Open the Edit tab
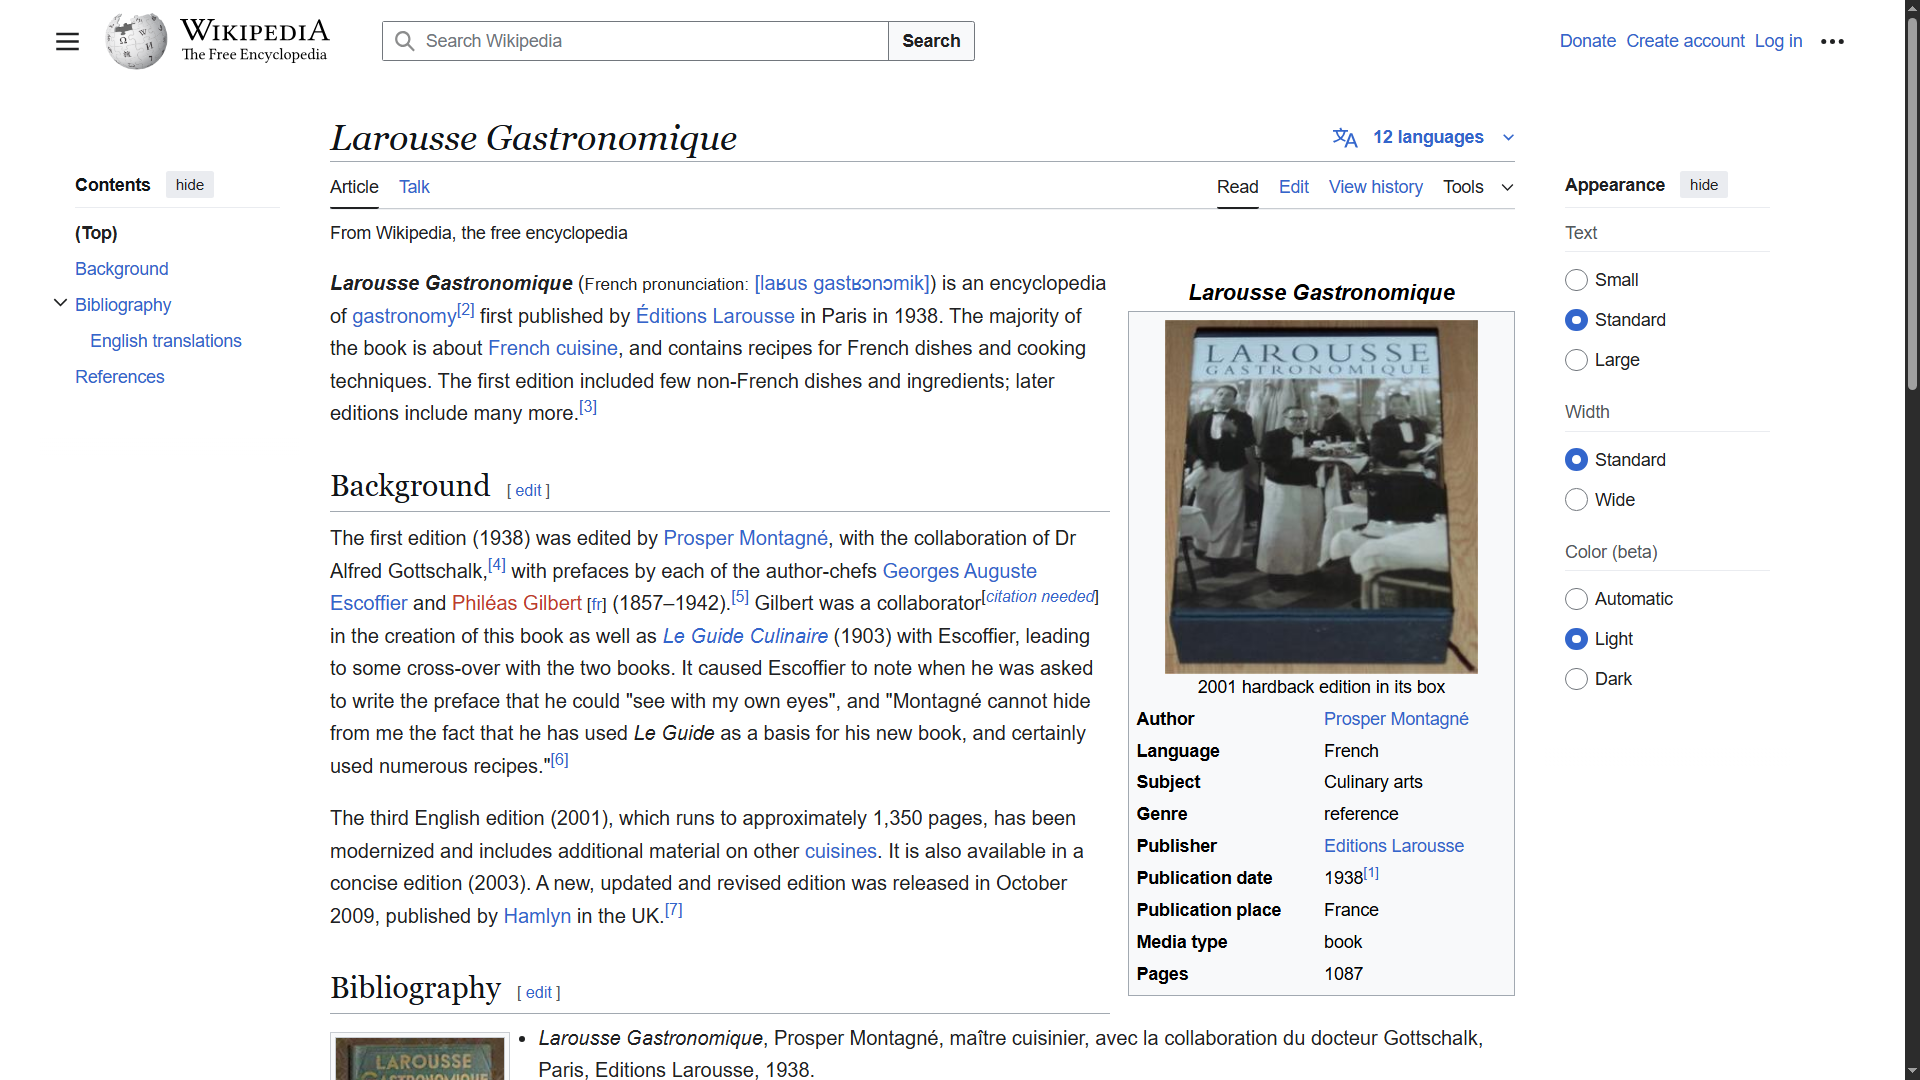1920x1080 pixels. 1293,187
